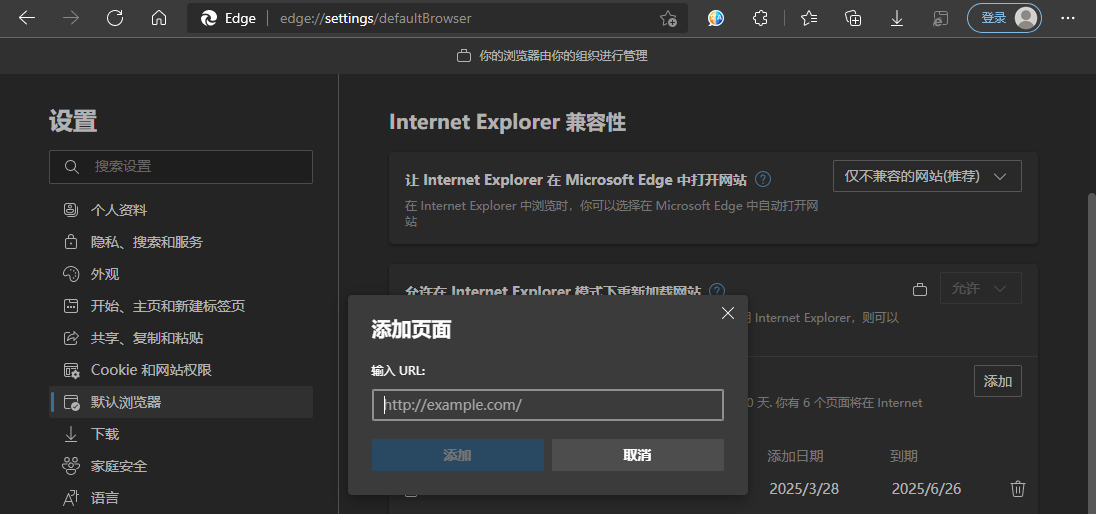Click the 登录 profile button

tap(1004, 18)
